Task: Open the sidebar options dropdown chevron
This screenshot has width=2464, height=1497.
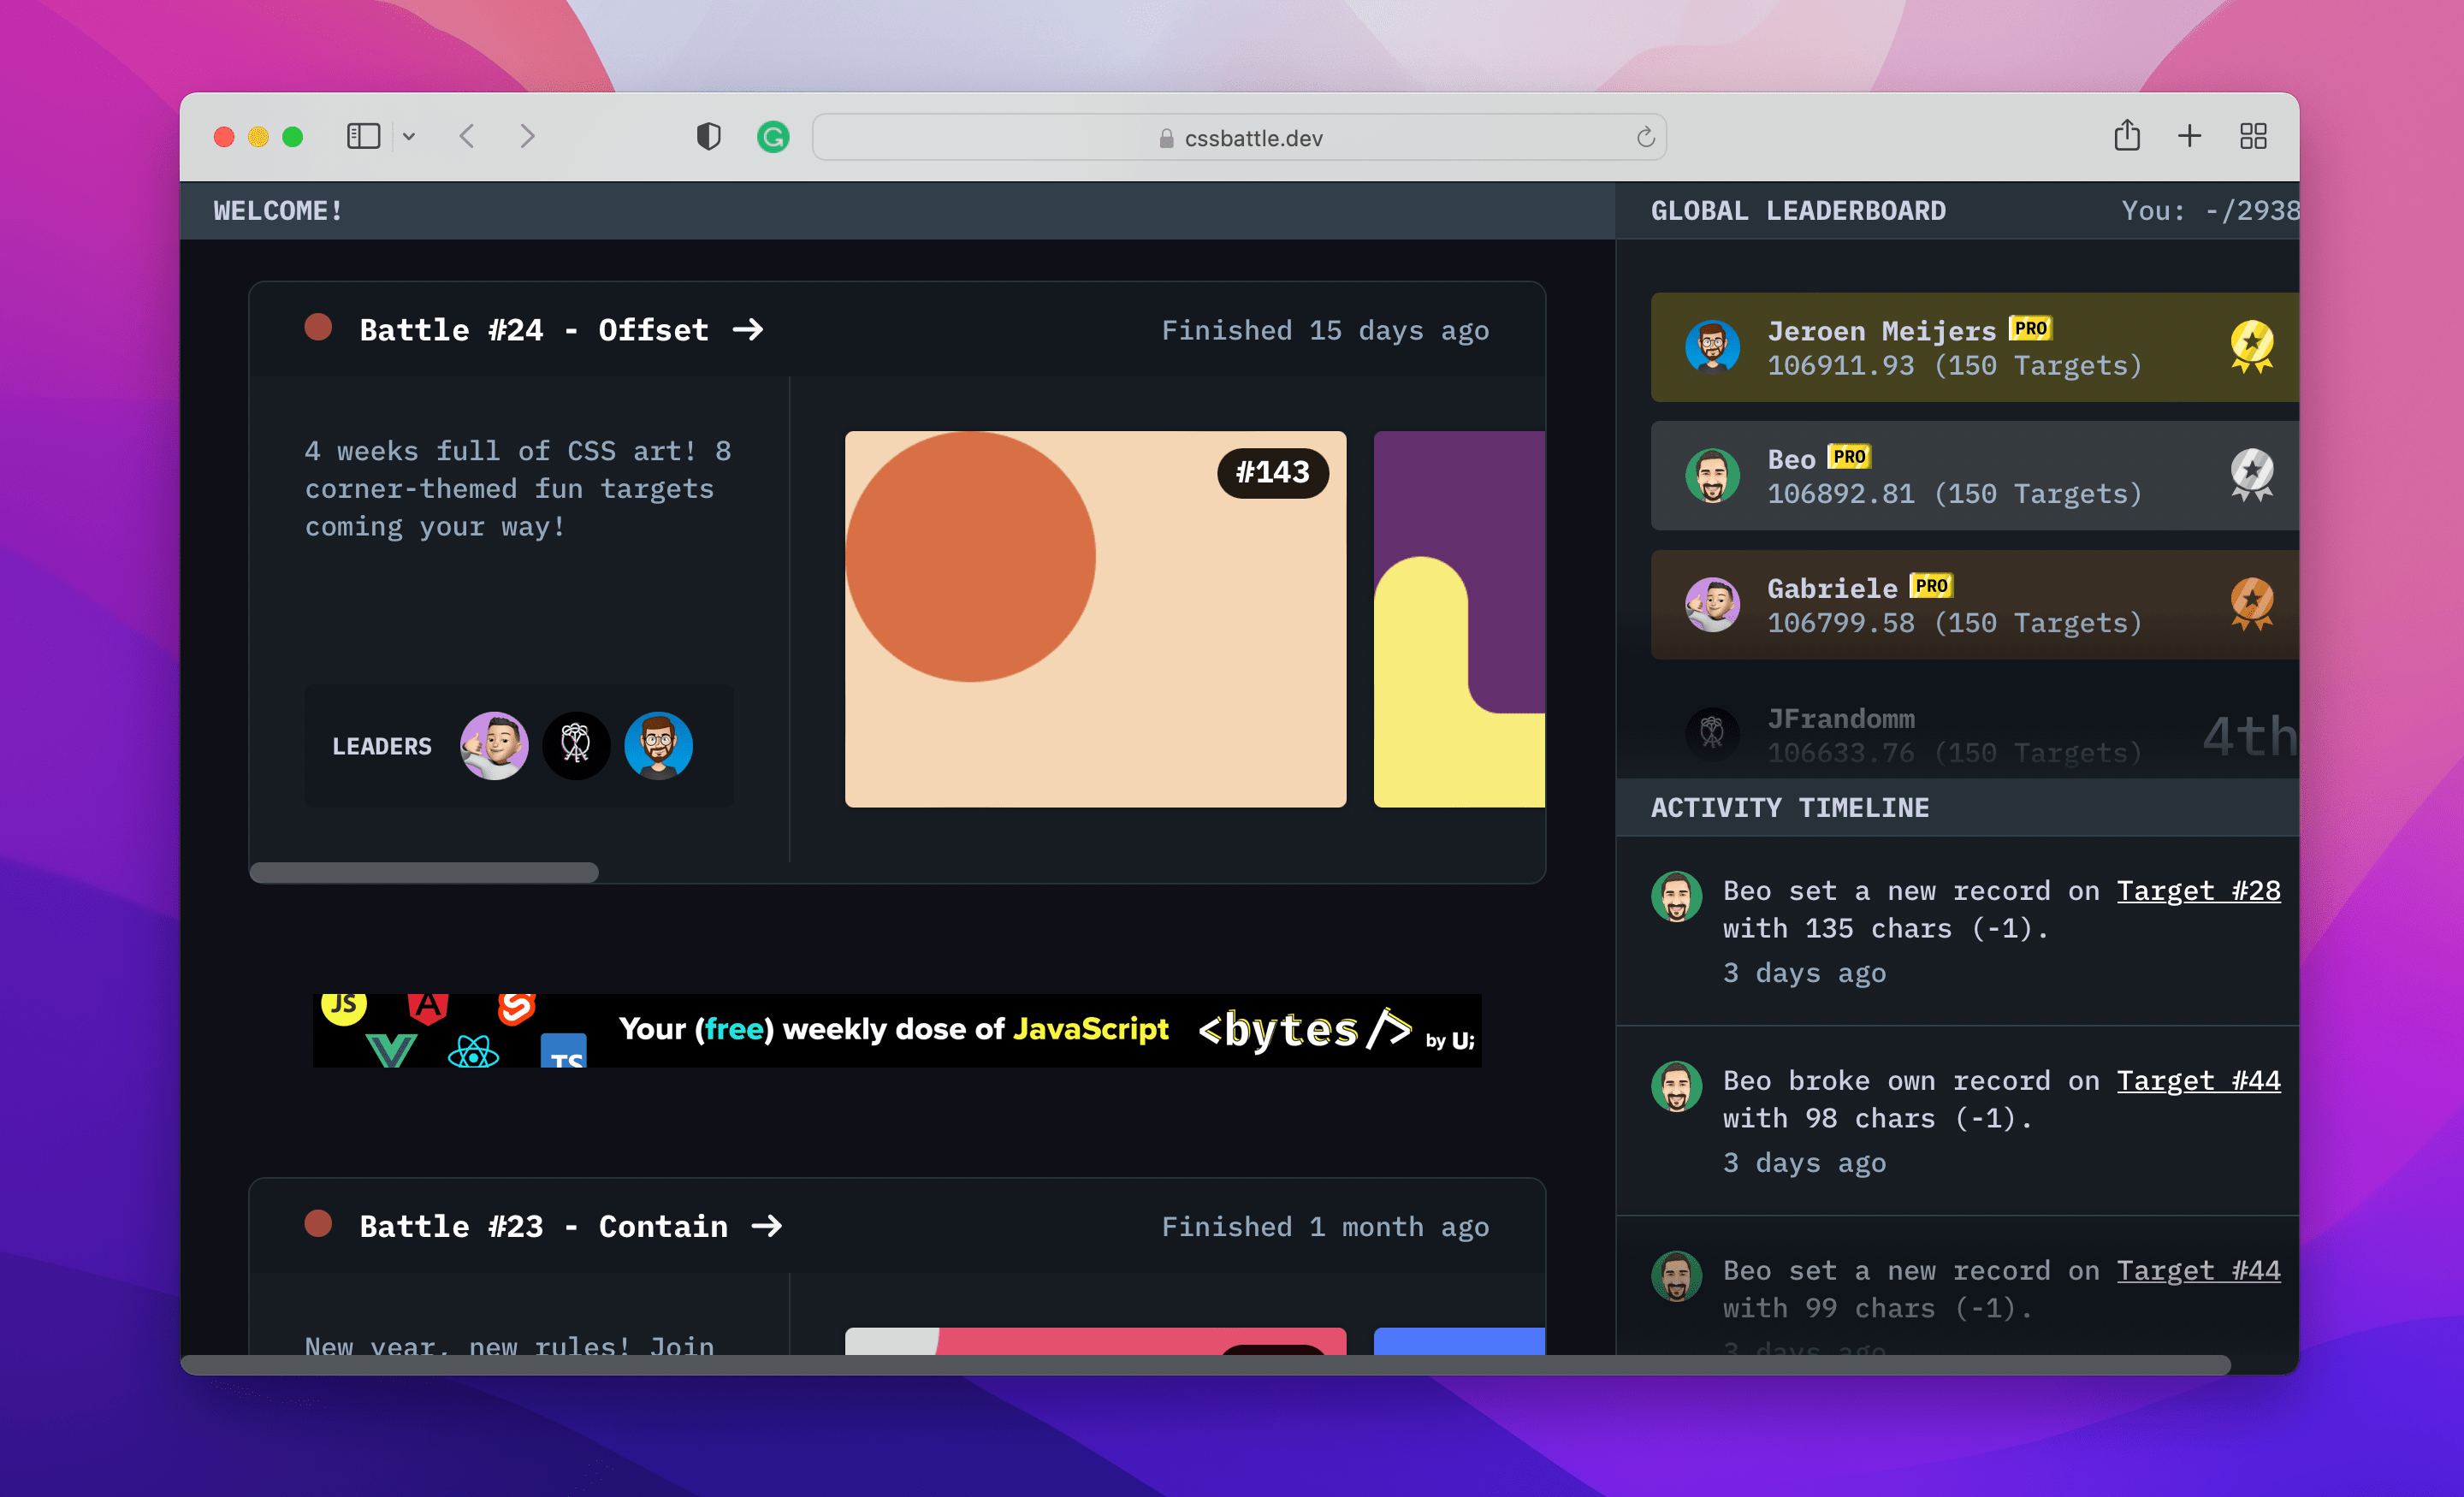Action: (409, 136)
